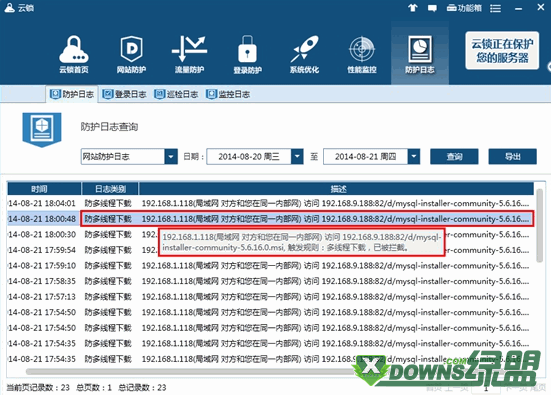This screenshot has width=551, height=395.
Task: Switch to the 巡检日志 sub-tab
Action: tap(176, 94)
